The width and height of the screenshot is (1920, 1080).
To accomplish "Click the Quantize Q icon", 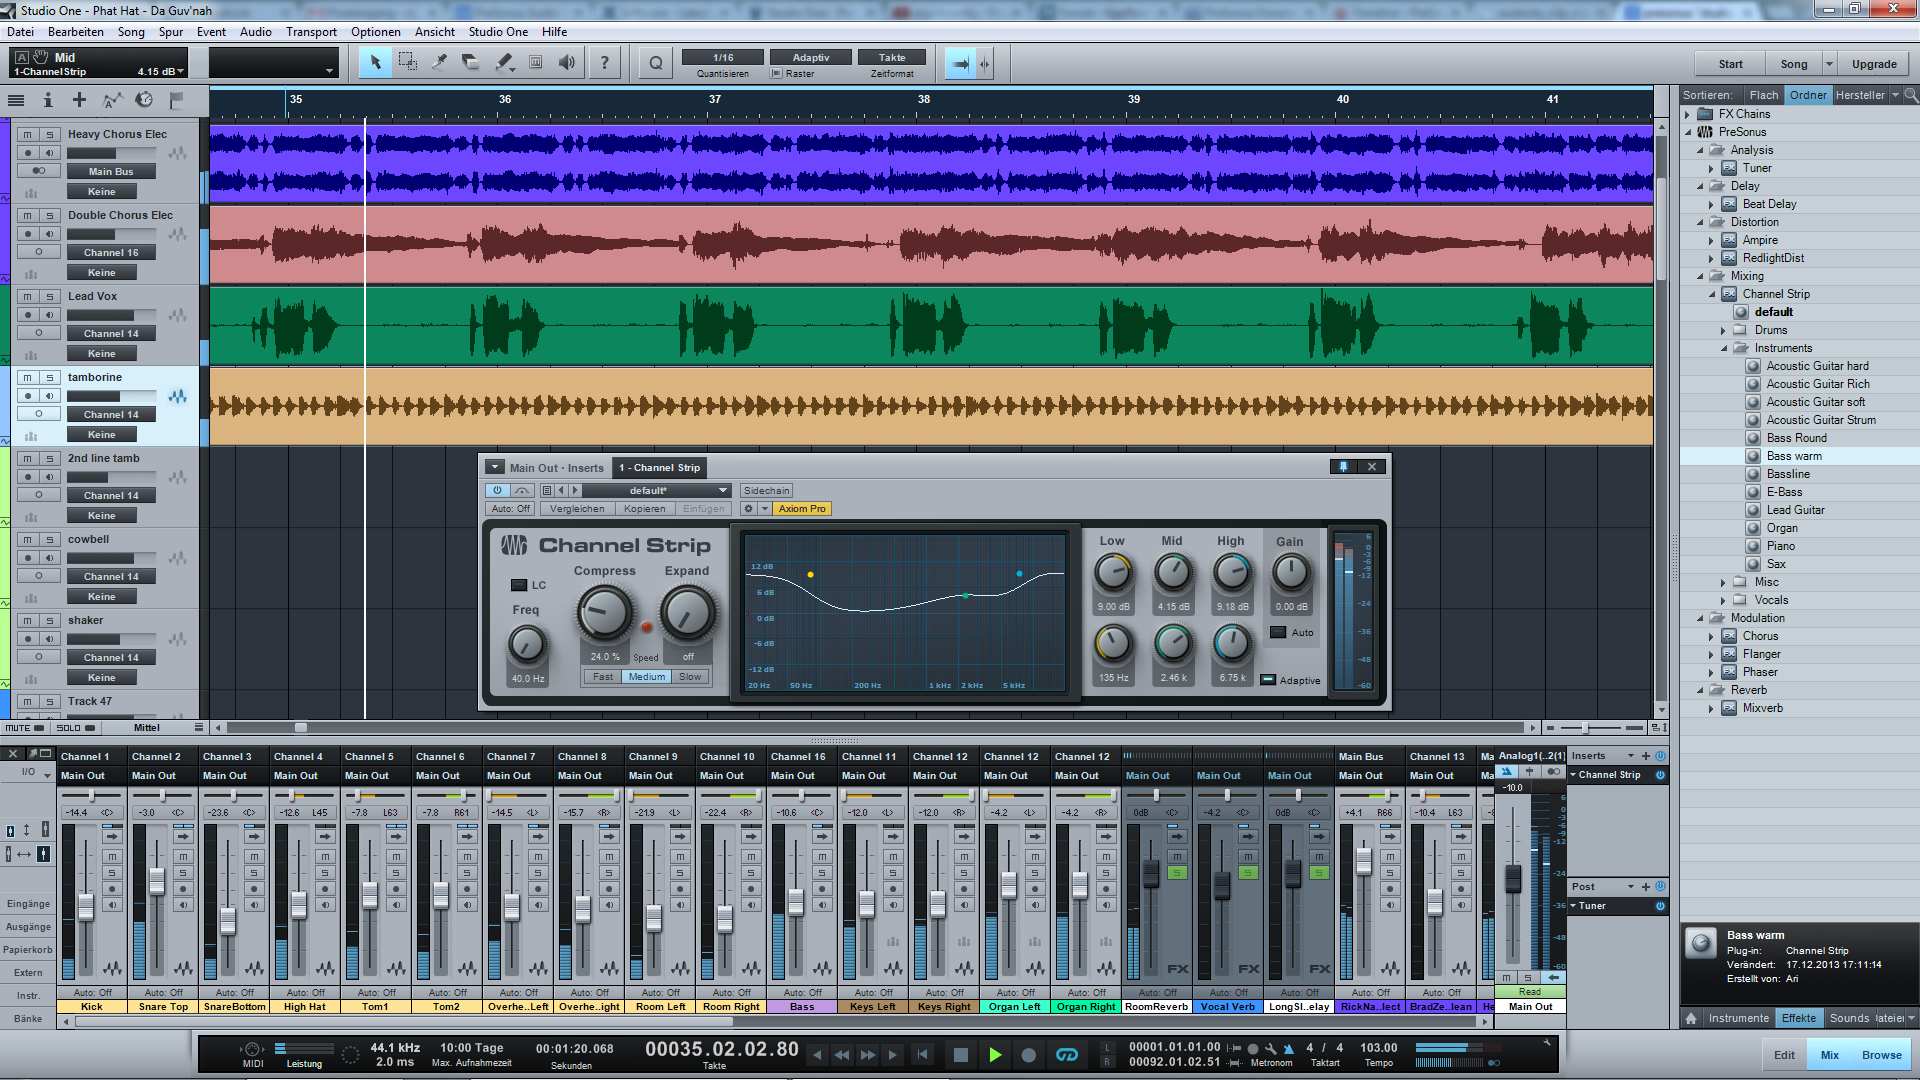I will tap(655, 63).
